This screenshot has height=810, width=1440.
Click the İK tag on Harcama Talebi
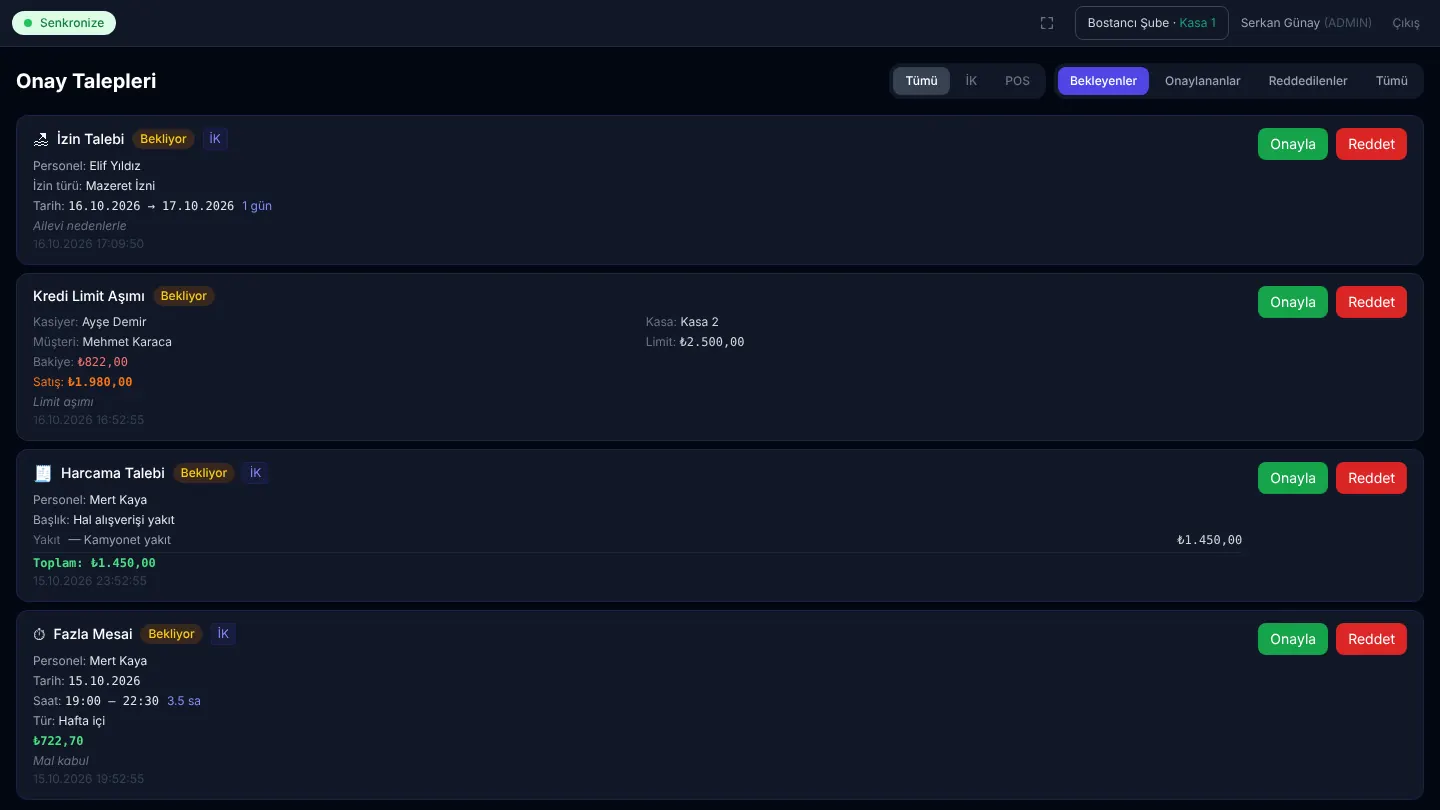tap(256, 473)
